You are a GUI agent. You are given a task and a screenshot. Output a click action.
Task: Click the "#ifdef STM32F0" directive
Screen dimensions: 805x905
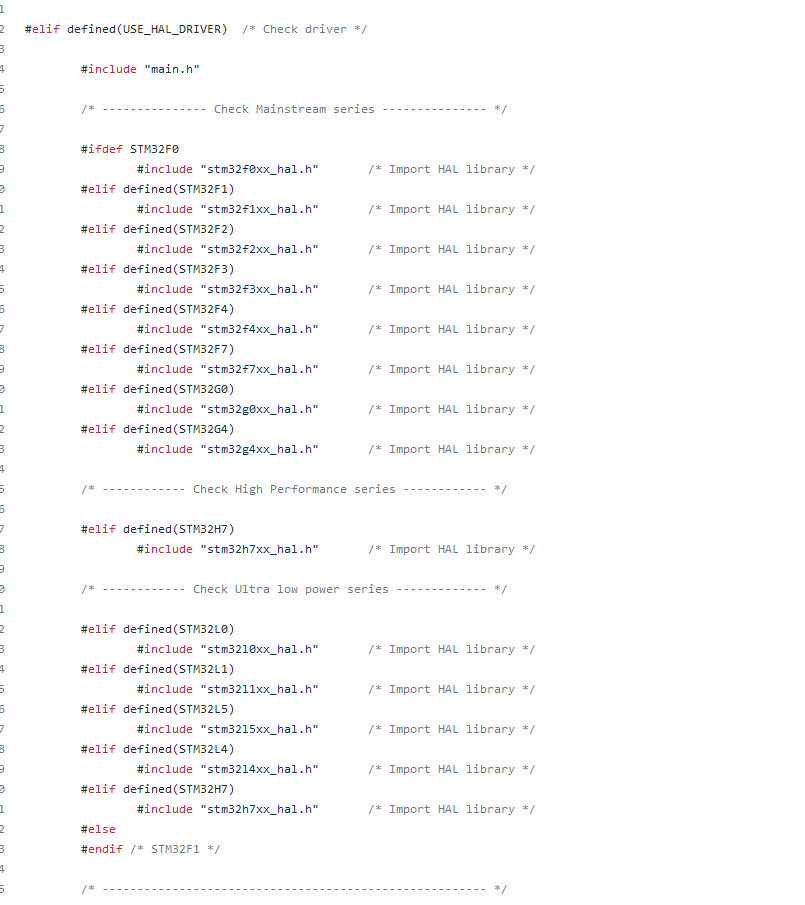coord(130,149)
